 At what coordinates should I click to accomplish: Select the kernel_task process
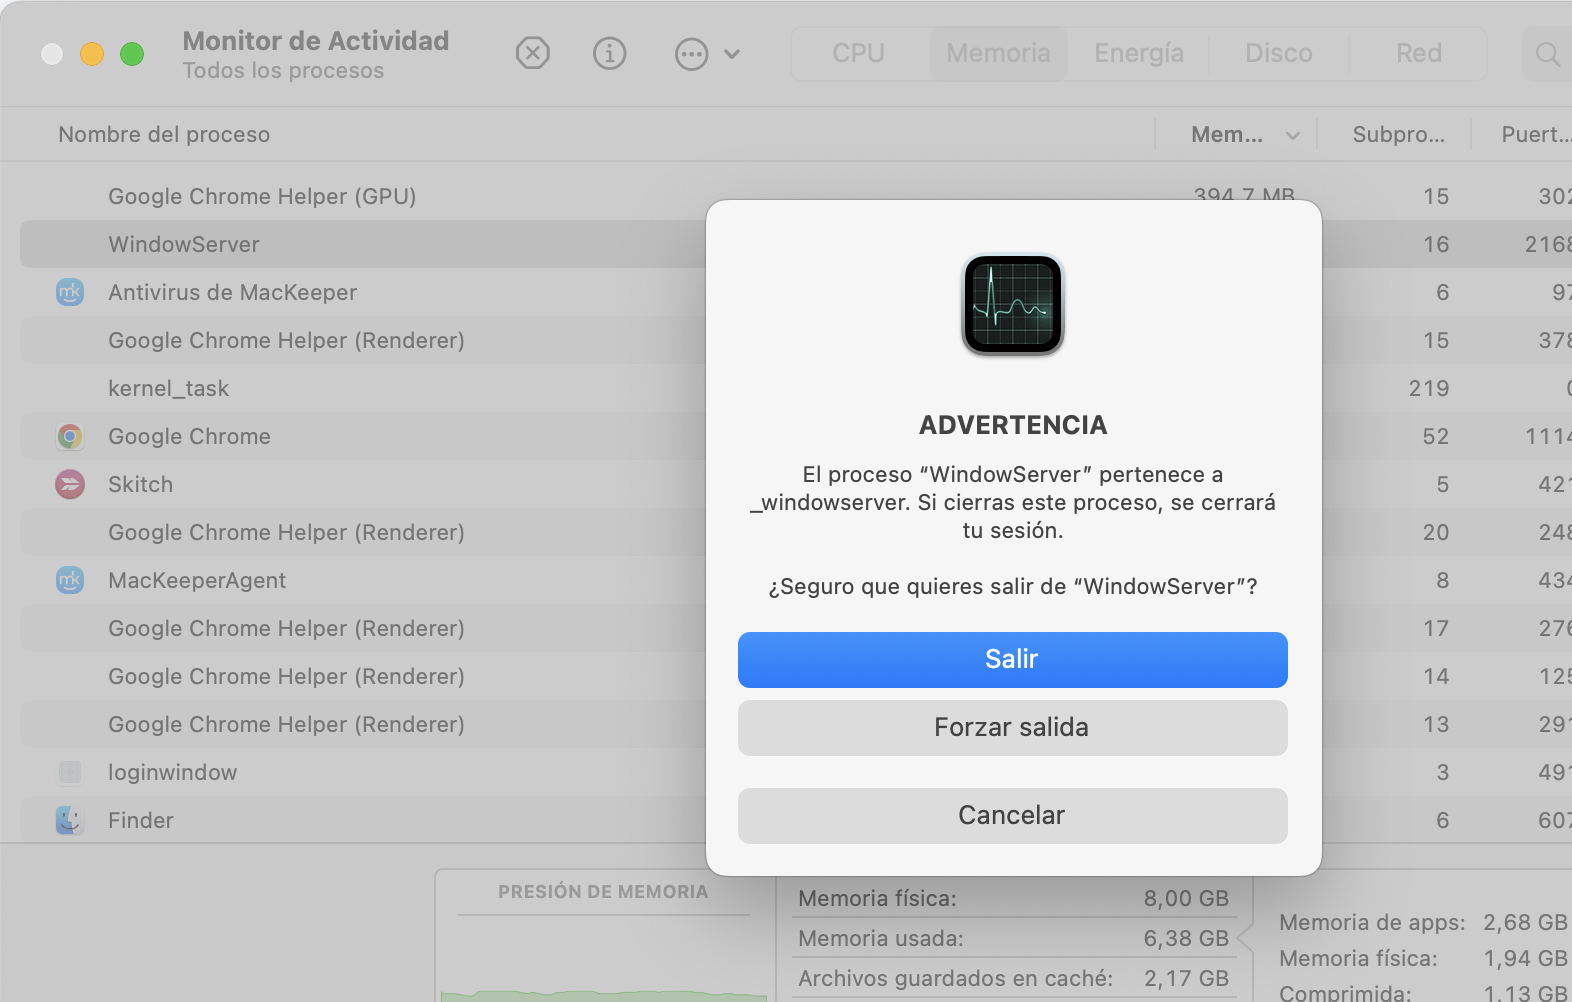click(x=168, y=388)
